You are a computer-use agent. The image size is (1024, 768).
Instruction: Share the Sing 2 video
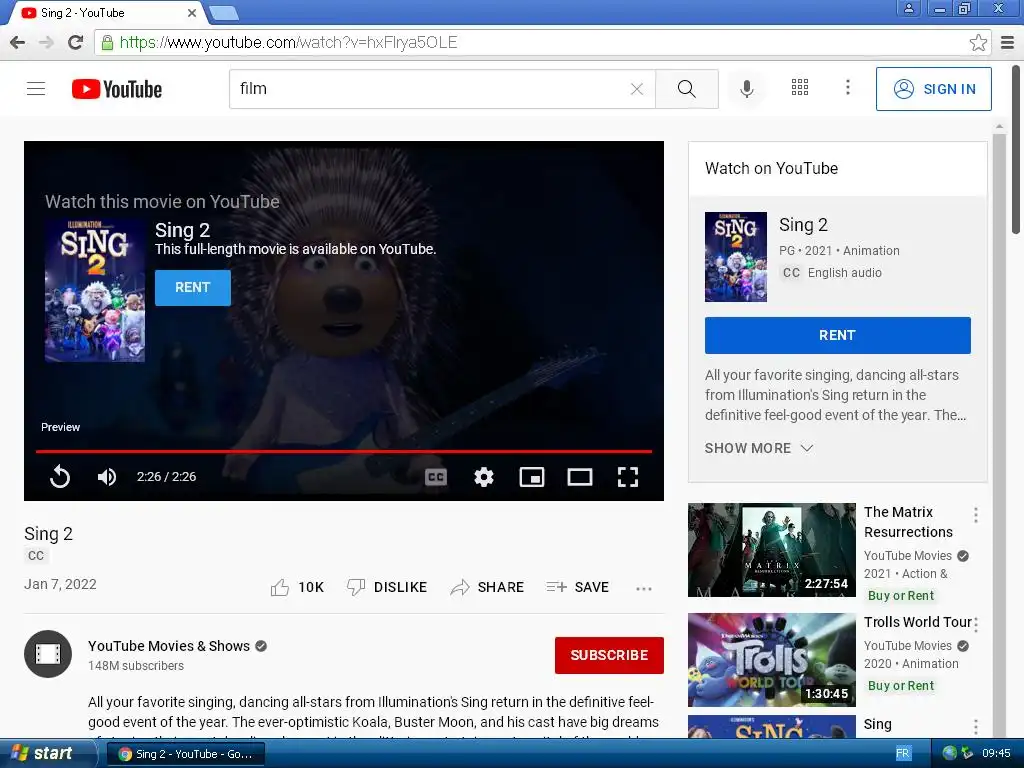pyautogui.click(x=487, y=587)
